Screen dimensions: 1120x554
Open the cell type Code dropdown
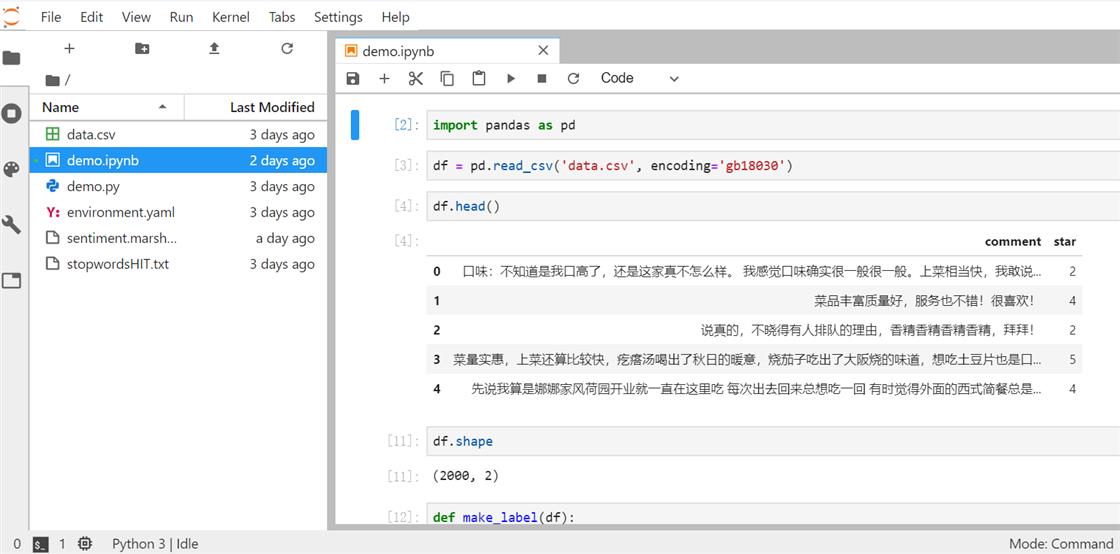640,78
